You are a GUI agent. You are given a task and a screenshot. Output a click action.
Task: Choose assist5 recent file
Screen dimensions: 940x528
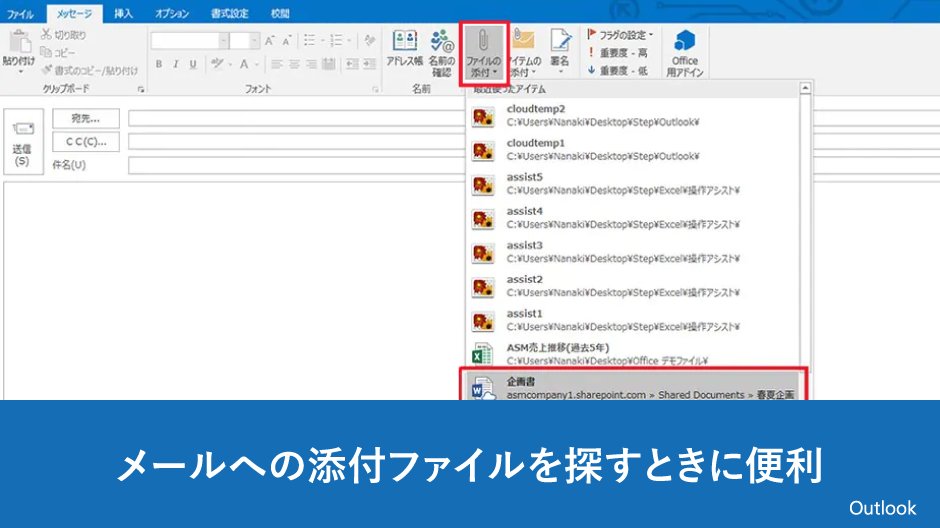pos(632,183)
